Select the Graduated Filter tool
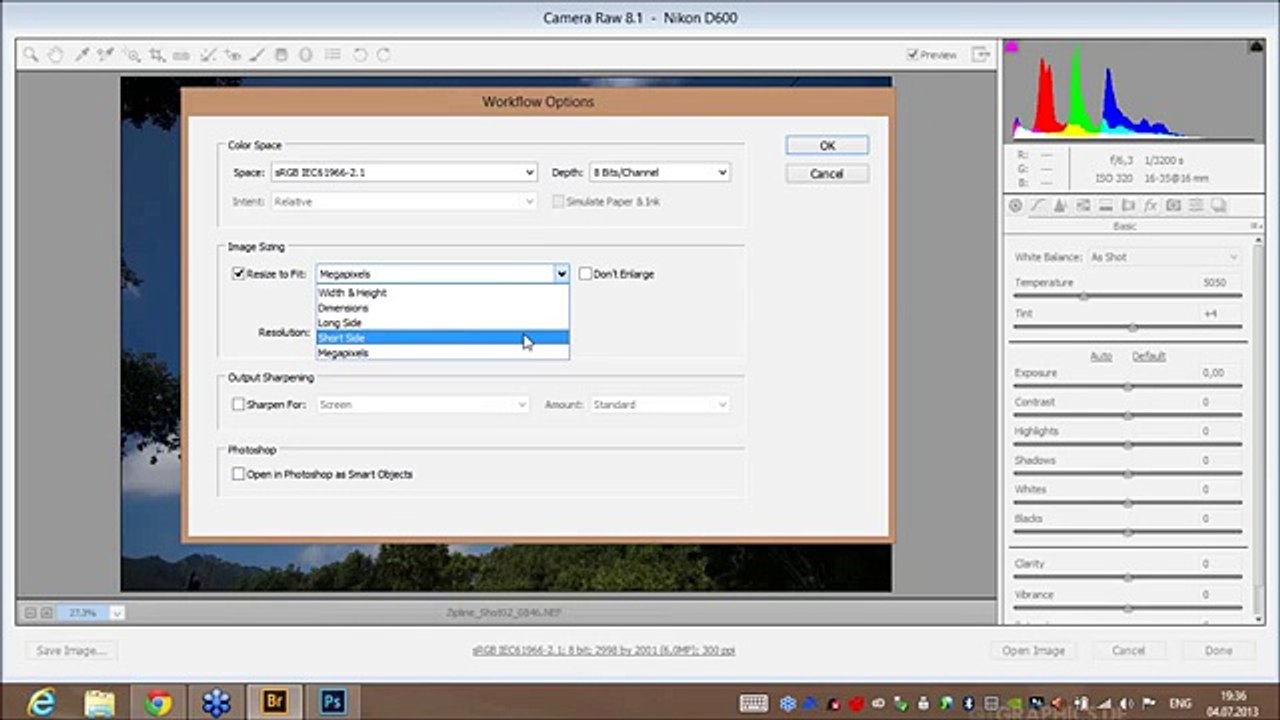The image size is (1280, 720). point(282,55)
